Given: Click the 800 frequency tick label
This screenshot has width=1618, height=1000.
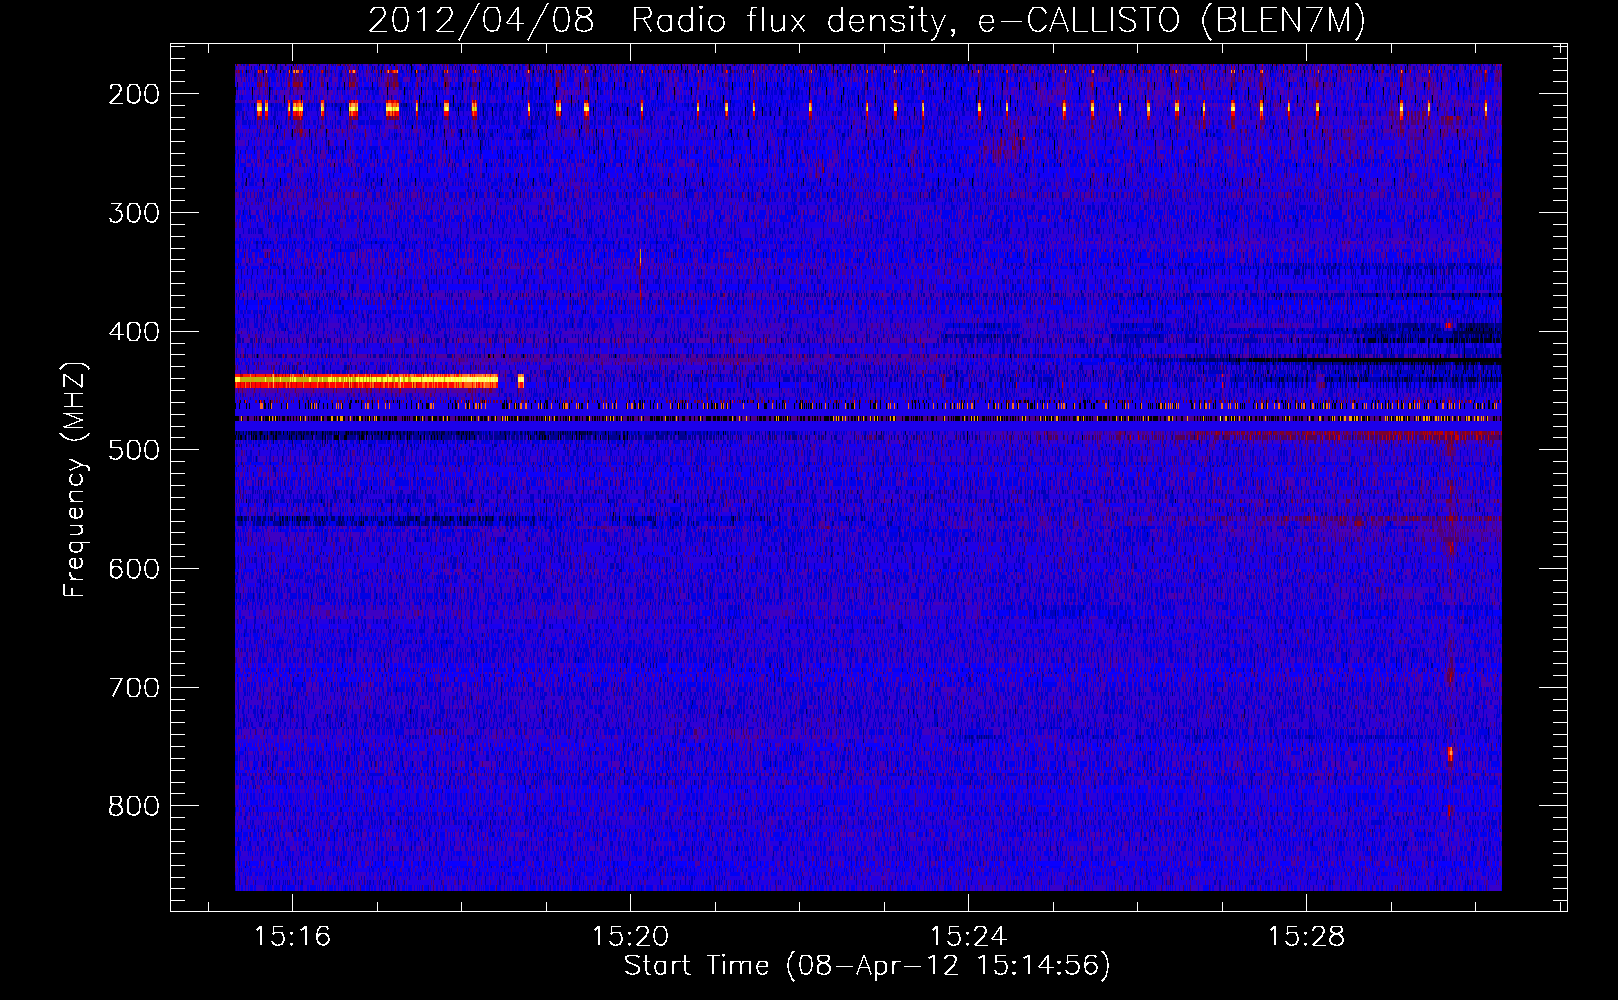Looking at the screenshot, I should point(133,806).
